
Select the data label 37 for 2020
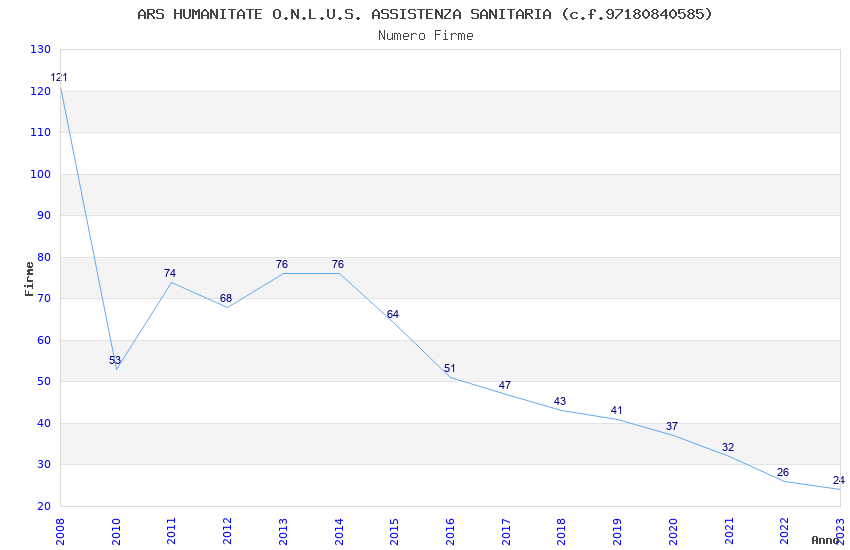672,426
